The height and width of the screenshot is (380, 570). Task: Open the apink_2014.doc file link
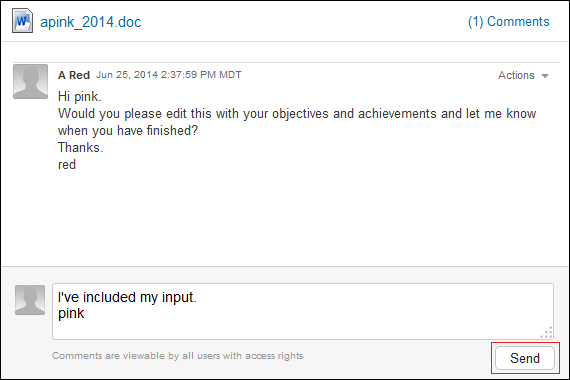(90, 22)
